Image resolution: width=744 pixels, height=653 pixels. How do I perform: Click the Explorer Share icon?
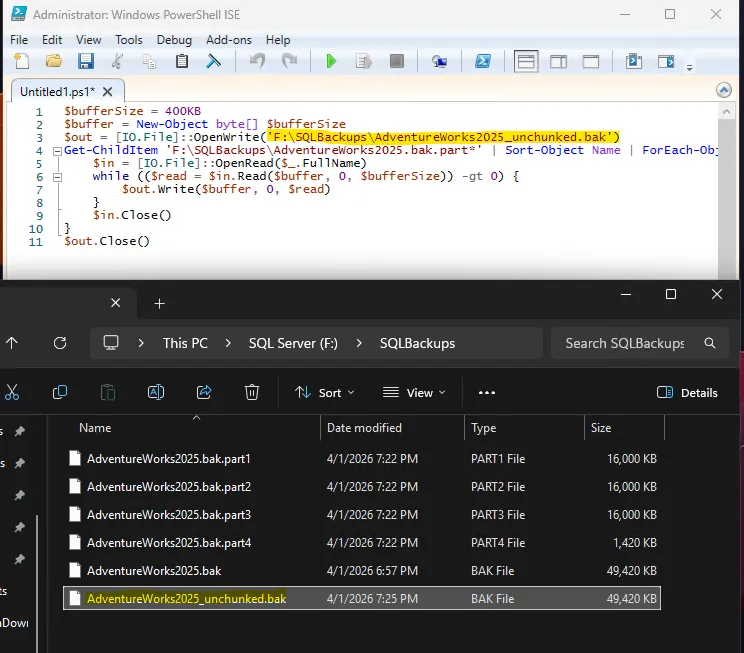point(204,392)
